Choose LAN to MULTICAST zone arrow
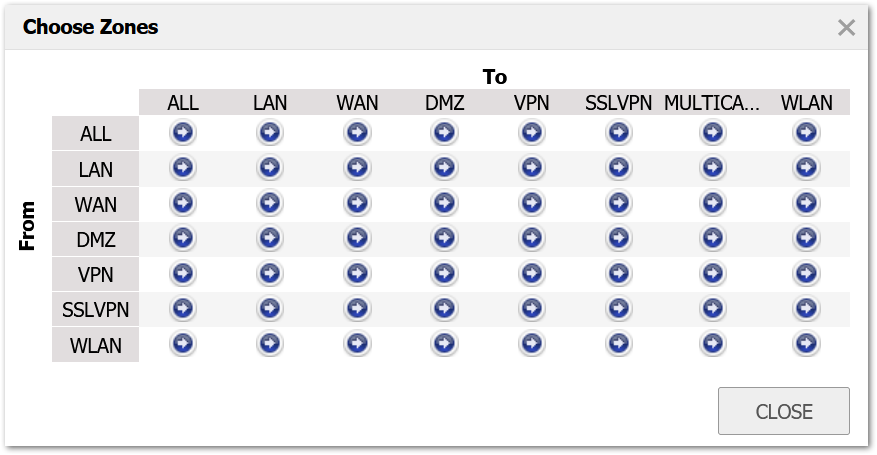877x455 pixels. tap(713, 168)
